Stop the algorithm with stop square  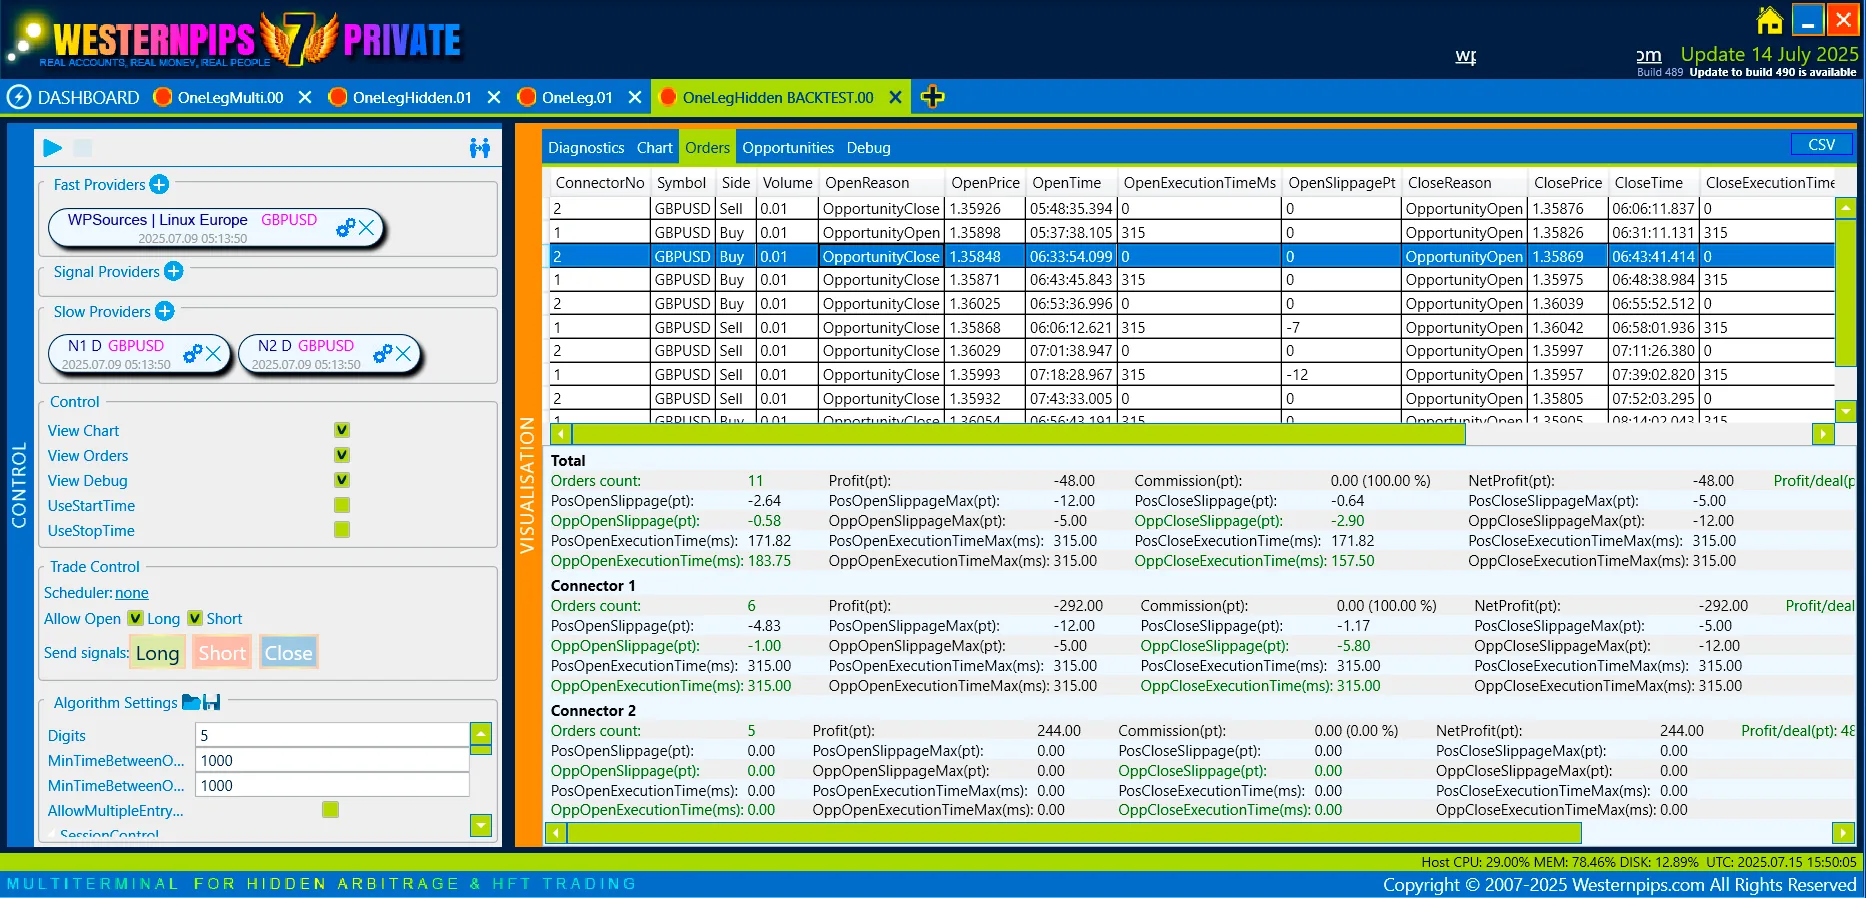tap(83, 148)
